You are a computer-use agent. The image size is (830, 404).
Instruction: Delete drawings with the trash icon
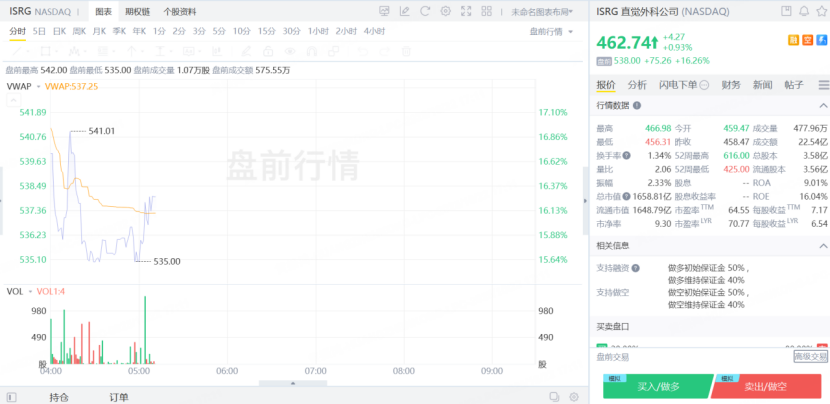pyautogui.click(x=406, y=51)
